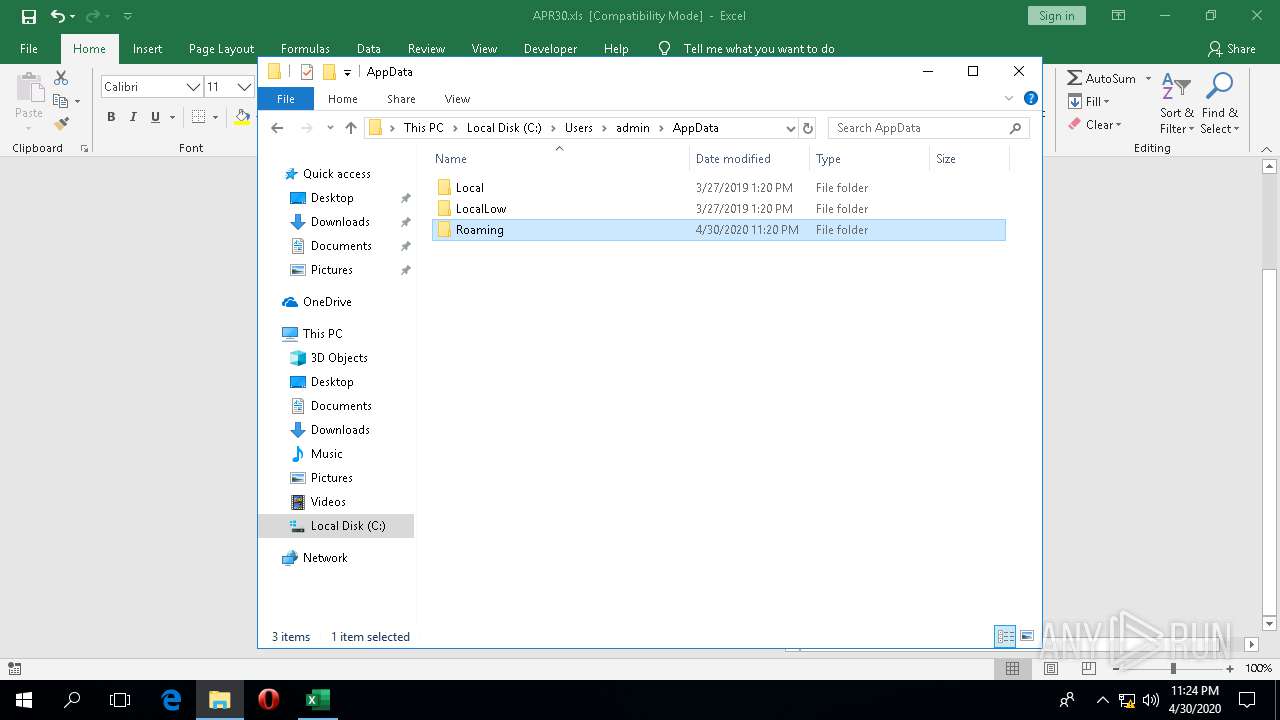Click AutoSum in Editing group
The width and height of the screenshot is (1280, 720).
tap(1101, 78)
